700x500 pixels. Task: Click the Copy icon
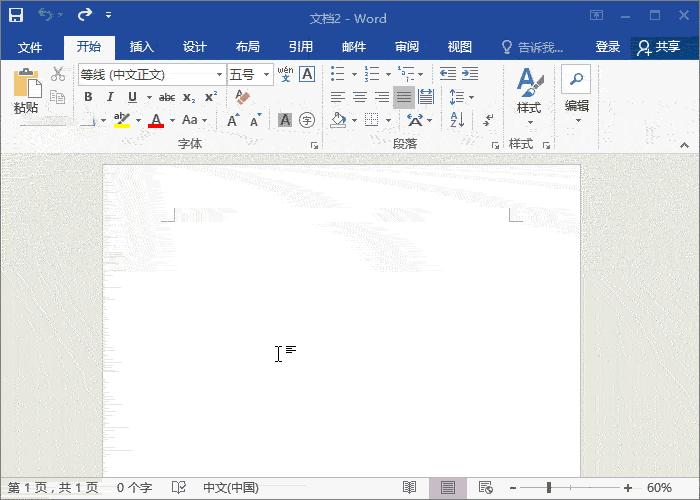(x=58, y=97)
